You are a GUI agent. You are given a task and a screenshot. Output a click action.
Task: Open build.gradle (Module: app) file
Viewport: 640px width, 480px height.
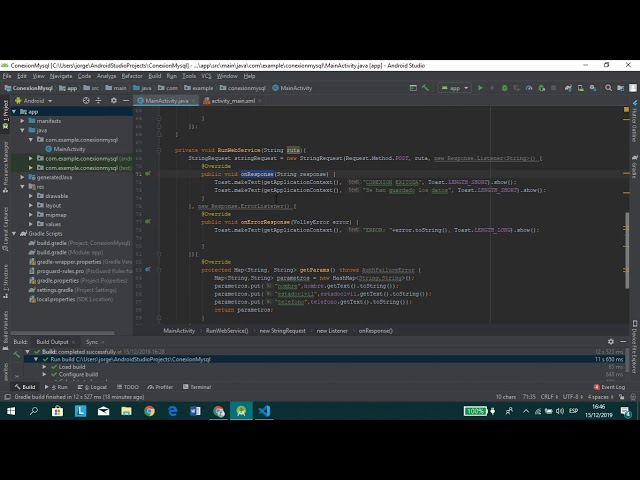[x=66, y=252]
